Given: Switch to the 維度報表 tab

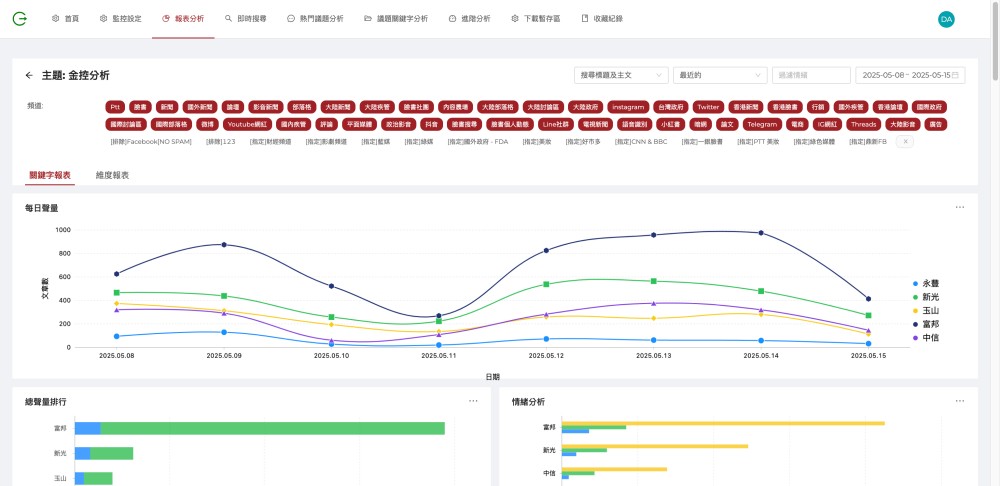Looking at the screenshot, I should tap(112, 175).
